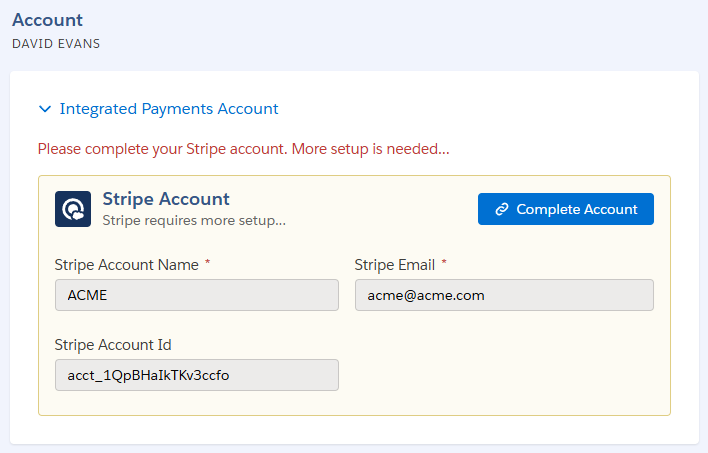Click the Account page title

coord(47,20)
